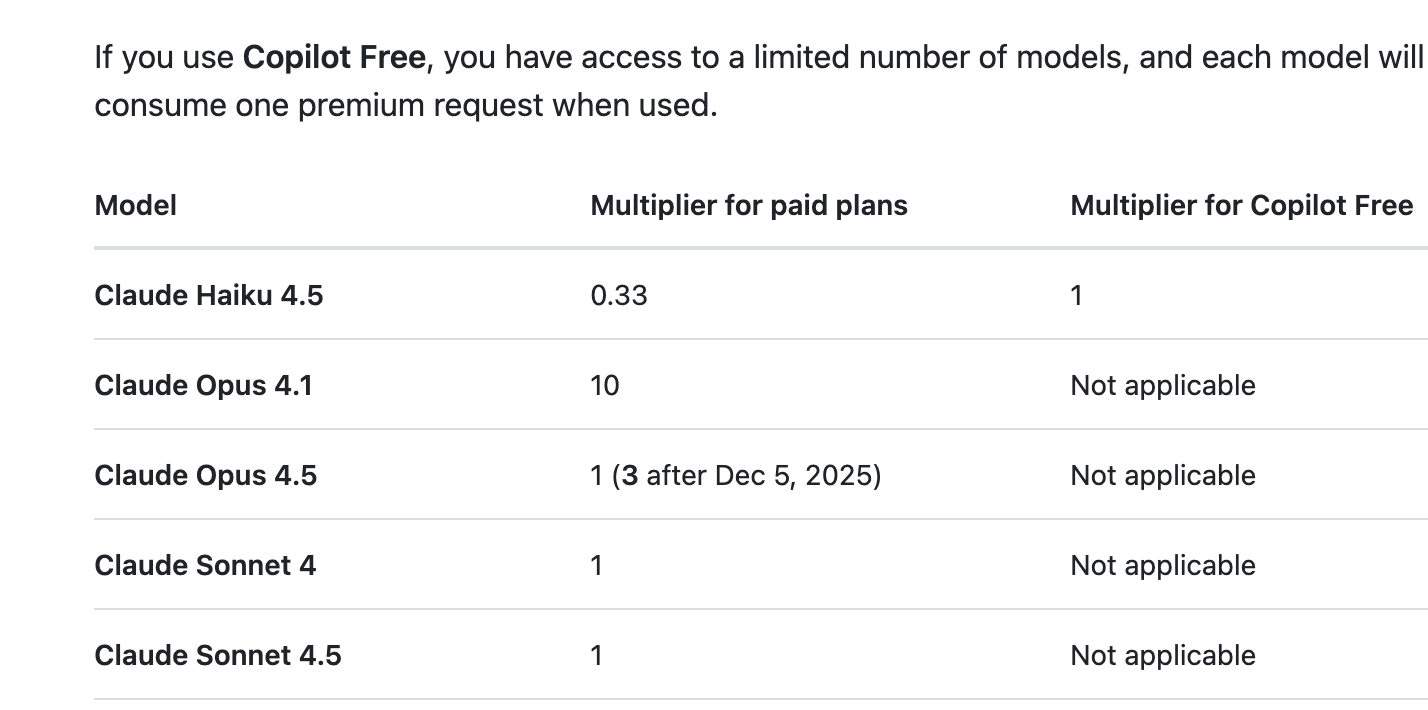Select the Claude Haiku 4.5 row label
Screen dimensions: 1428x710
click(209, 296)
